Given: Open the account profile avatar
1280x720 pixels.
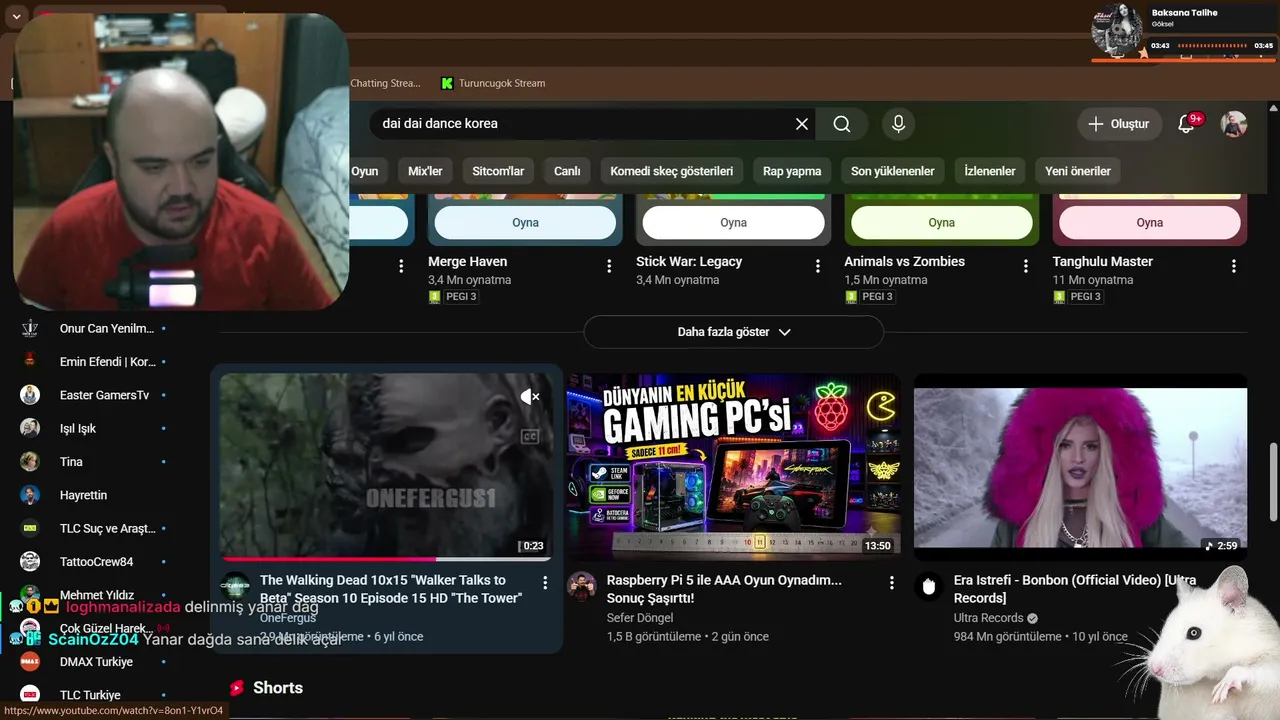Looking at the screenshot, I should pyautogui.click(x=1234, y=124).
